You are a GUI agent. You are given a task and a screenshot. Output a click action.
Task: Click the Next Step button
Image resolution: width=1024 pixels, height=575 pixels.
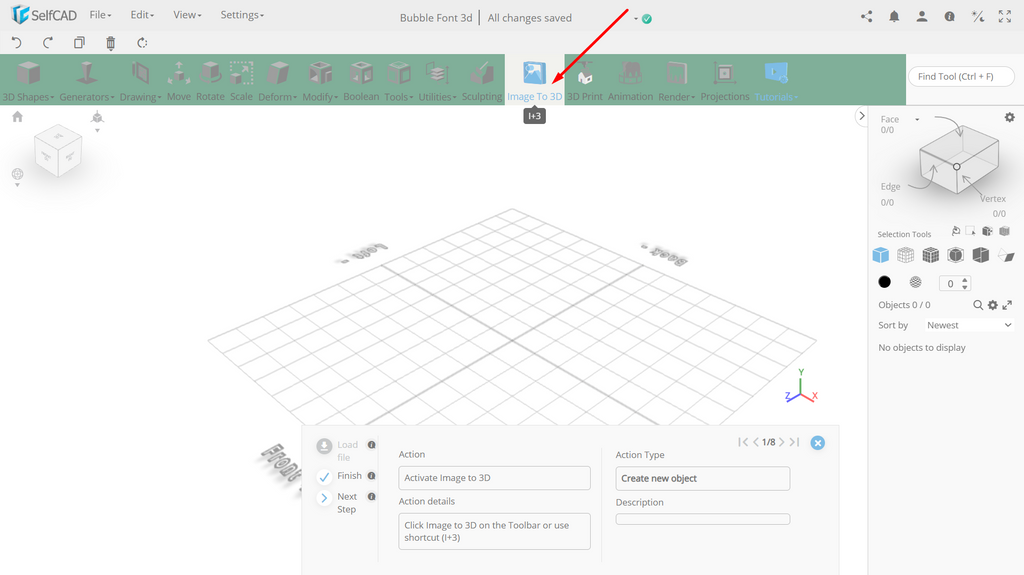[x=337, y=502]
